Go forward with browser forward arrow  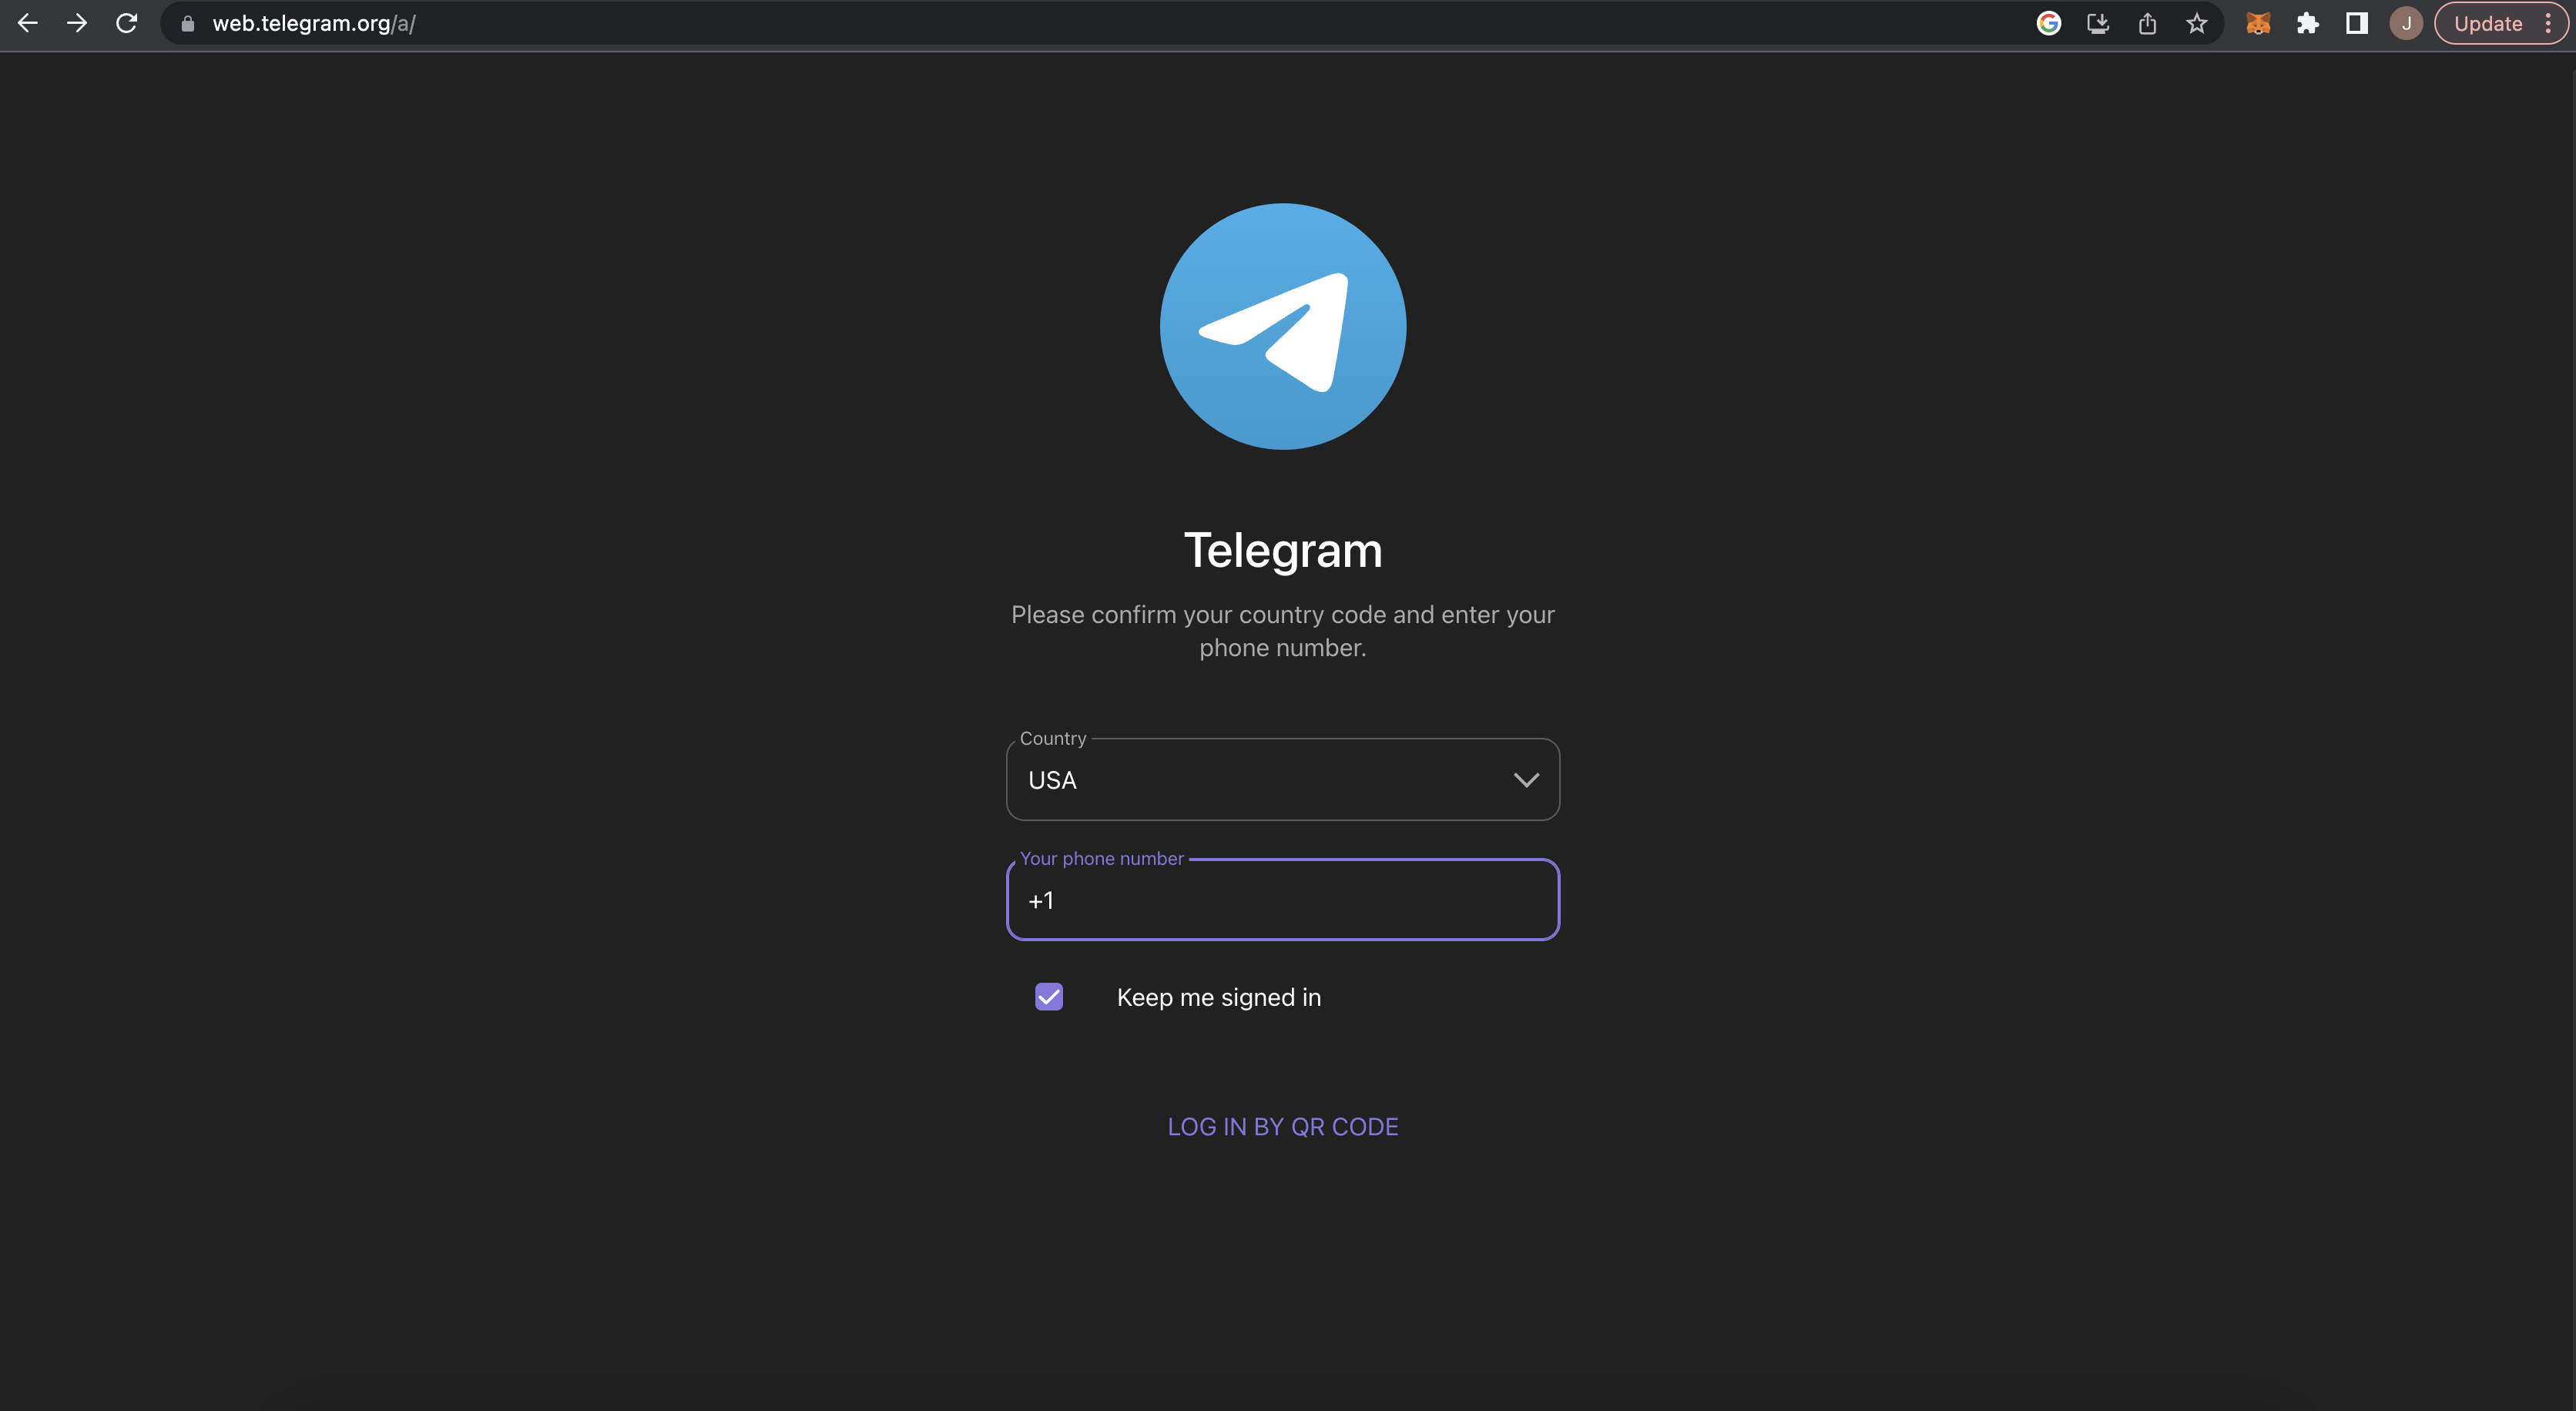click(x=77, y=23)
